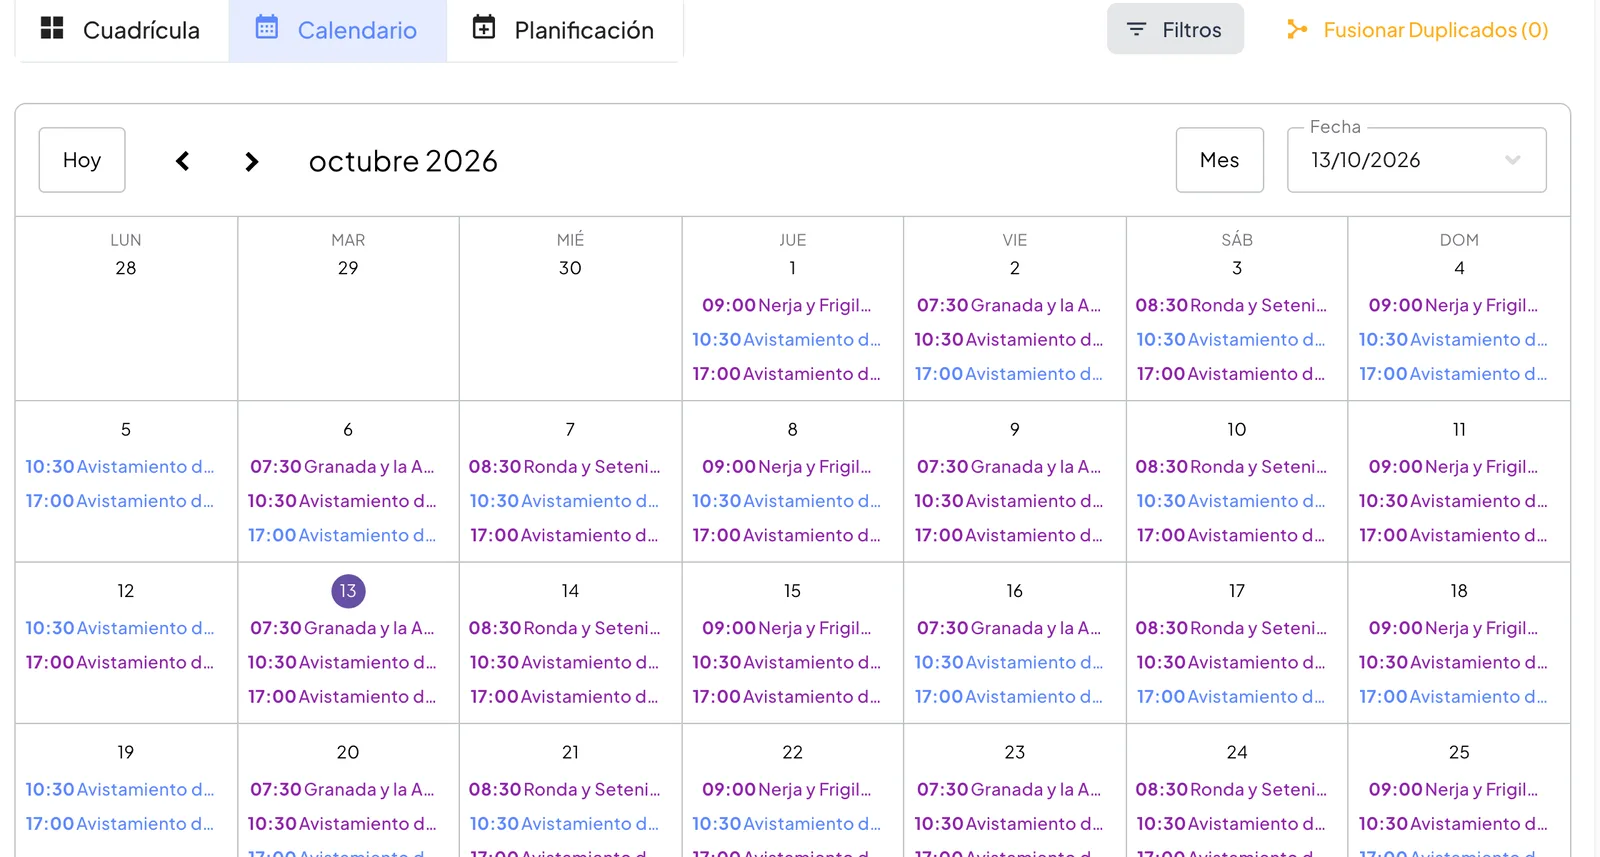Screen dimensions: 1600x857
Task: Open 07:30 Granada event on October 13
Action: [342, 628]
